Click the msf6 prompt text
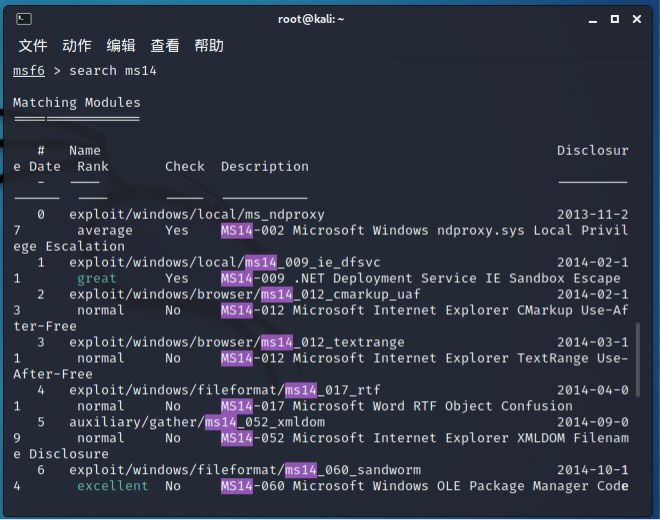This screenshot has height=520, width=660. [29, 71]
